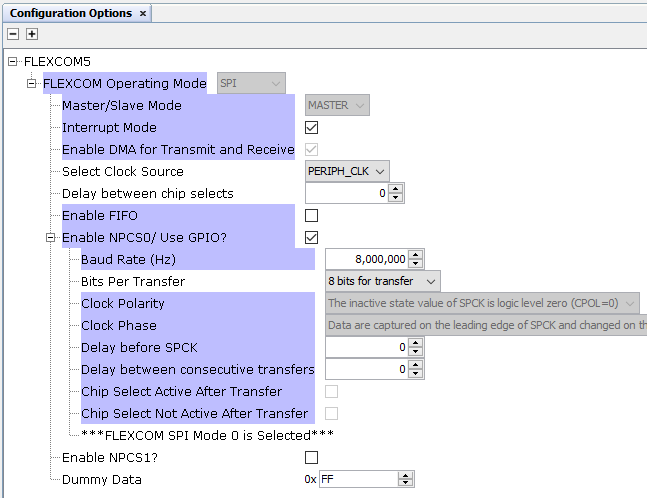Click the collapse all icon in toolbar
This screenshot has height=498, width=647.
point(13,34)
